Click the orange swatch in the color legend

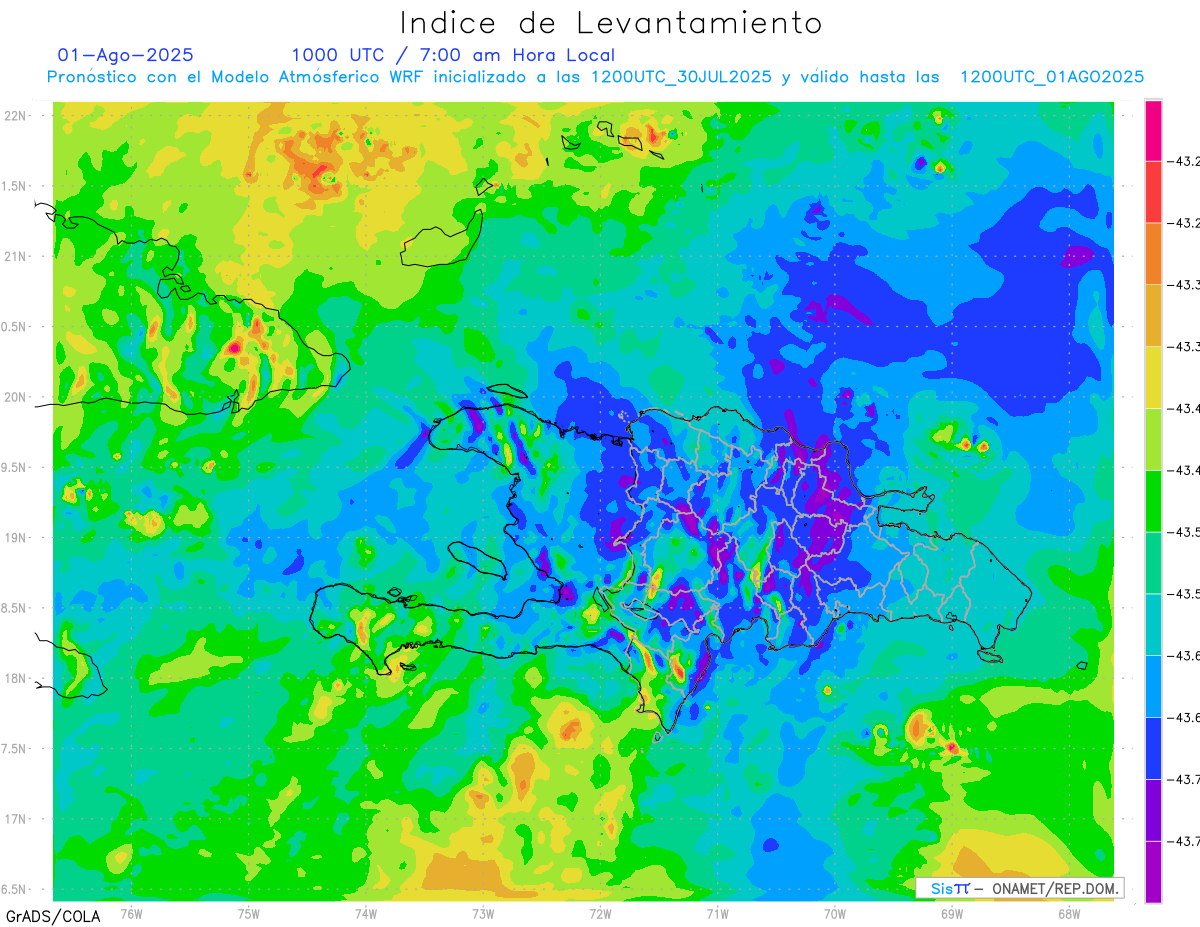click(1153, 254)
